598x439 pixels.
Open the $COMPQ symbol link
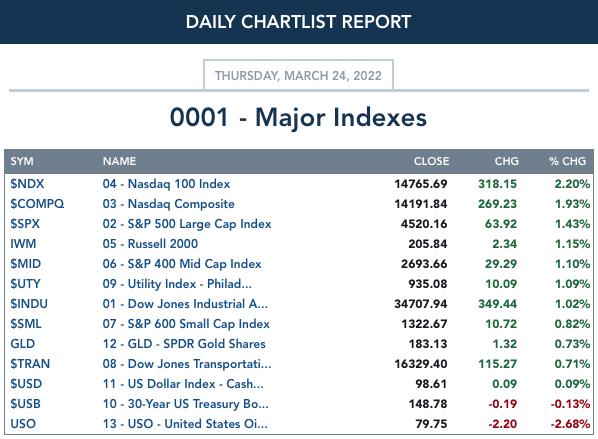click(x=37, y=204)
